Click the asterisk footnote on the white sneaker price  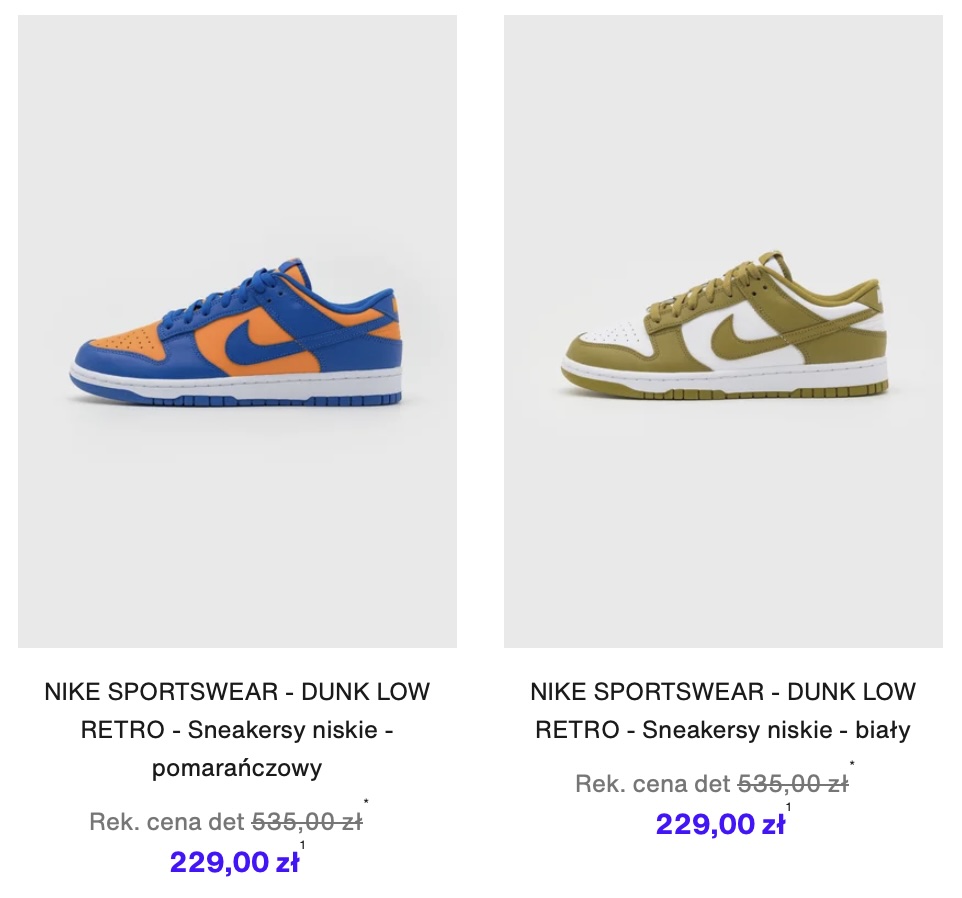852,764
